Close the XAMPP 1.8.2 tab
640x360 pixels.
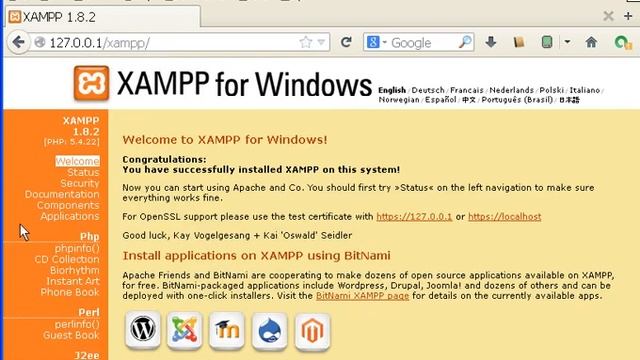(x=608, y=16)
